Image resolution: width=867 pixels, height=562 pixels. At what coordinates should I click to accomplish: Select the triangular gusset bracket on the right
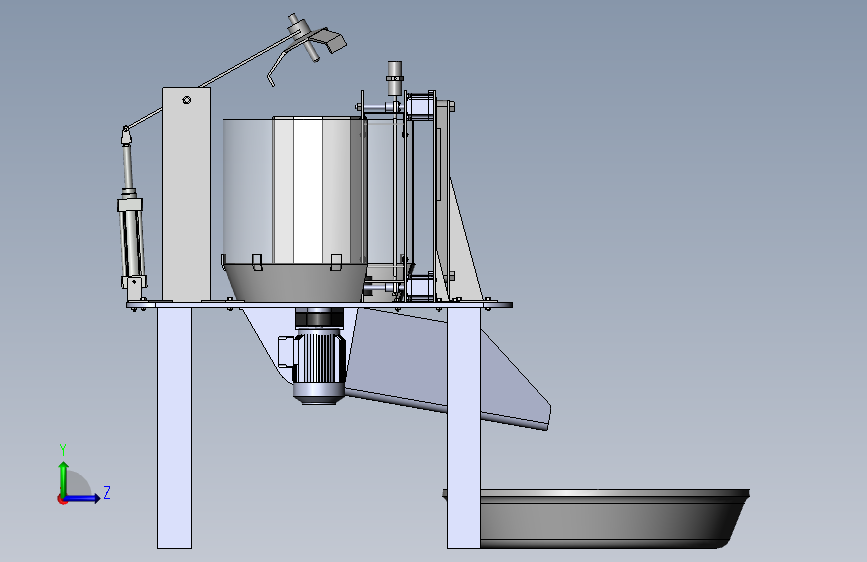tap(463, 243)
